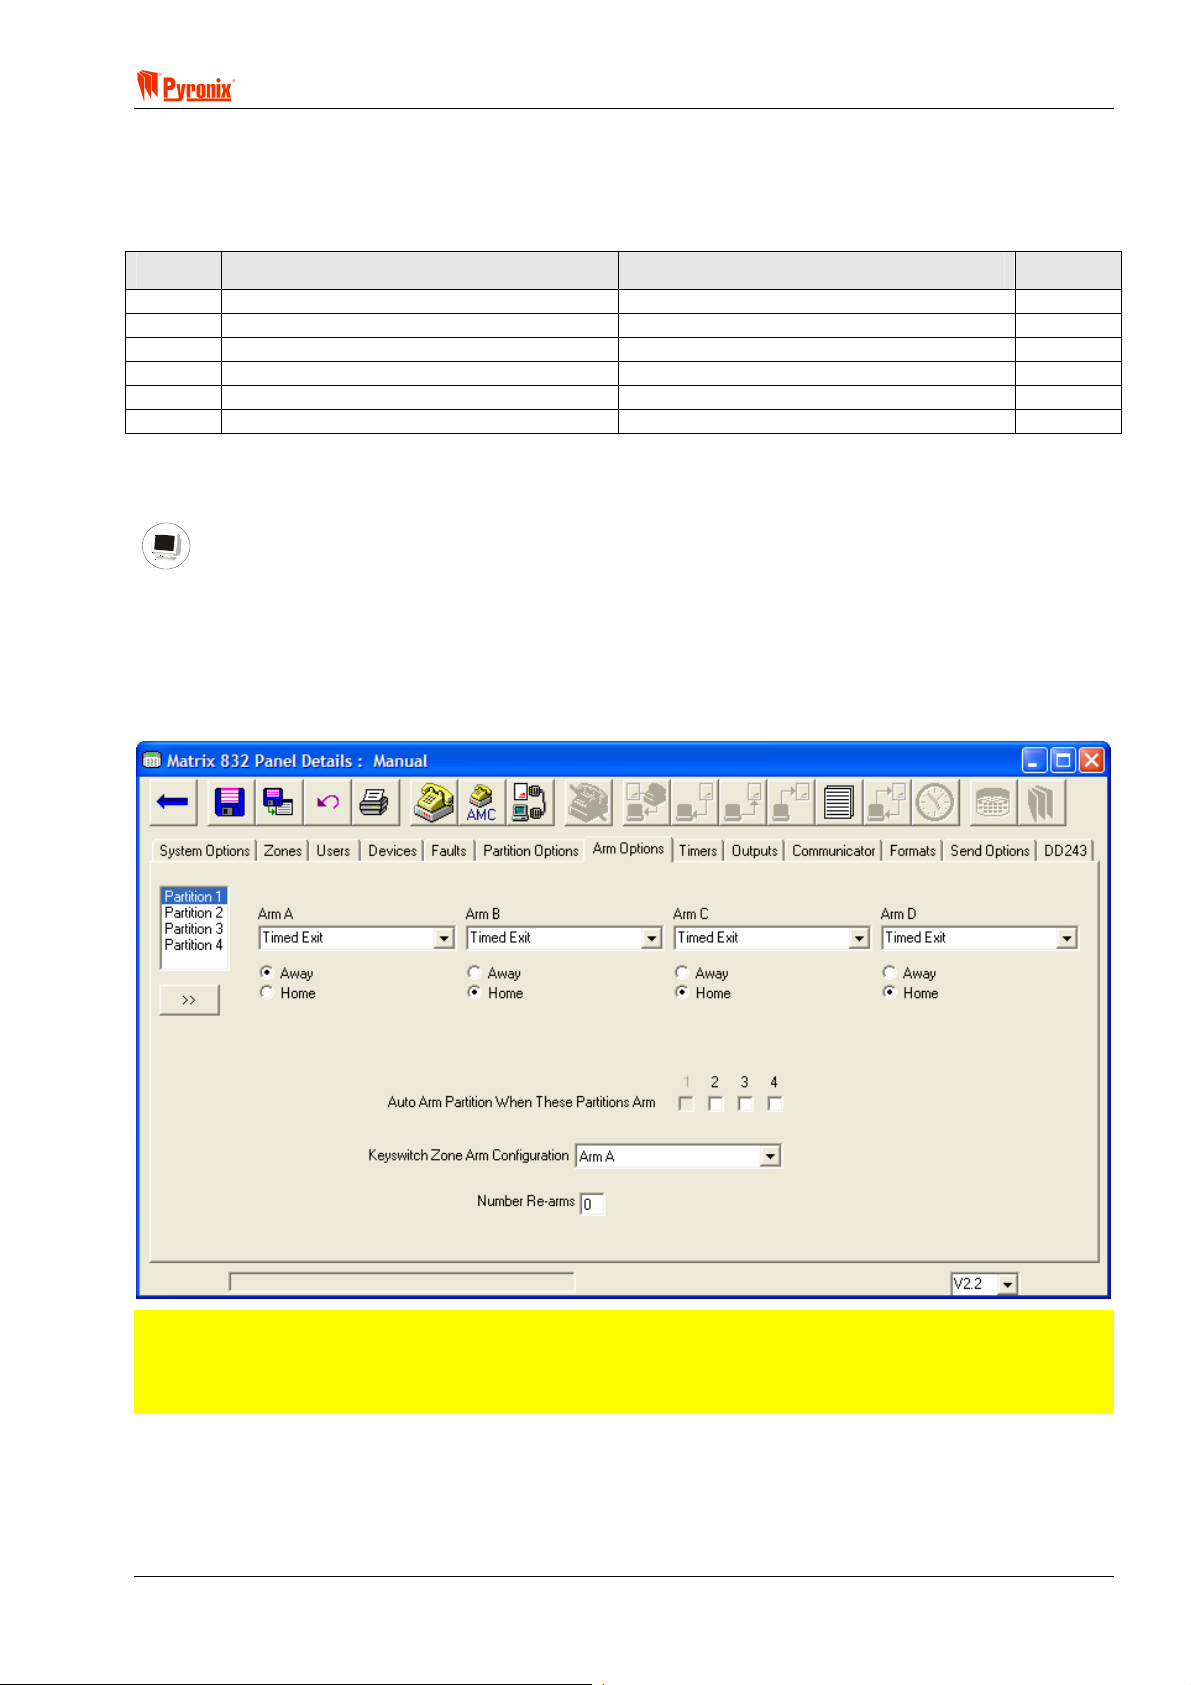Click the yellow telephone dial icon

click(434, 802)
